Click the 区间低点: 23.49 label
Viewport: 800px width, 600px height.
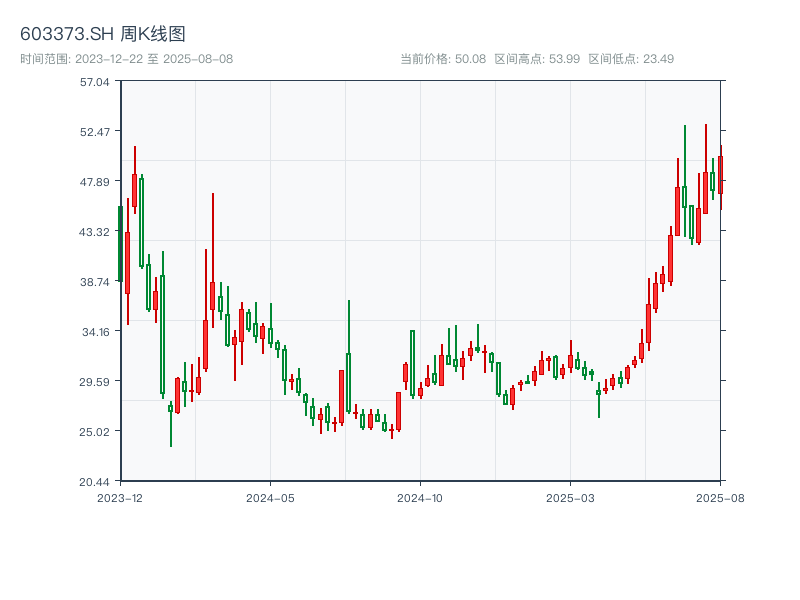[631, 59]
